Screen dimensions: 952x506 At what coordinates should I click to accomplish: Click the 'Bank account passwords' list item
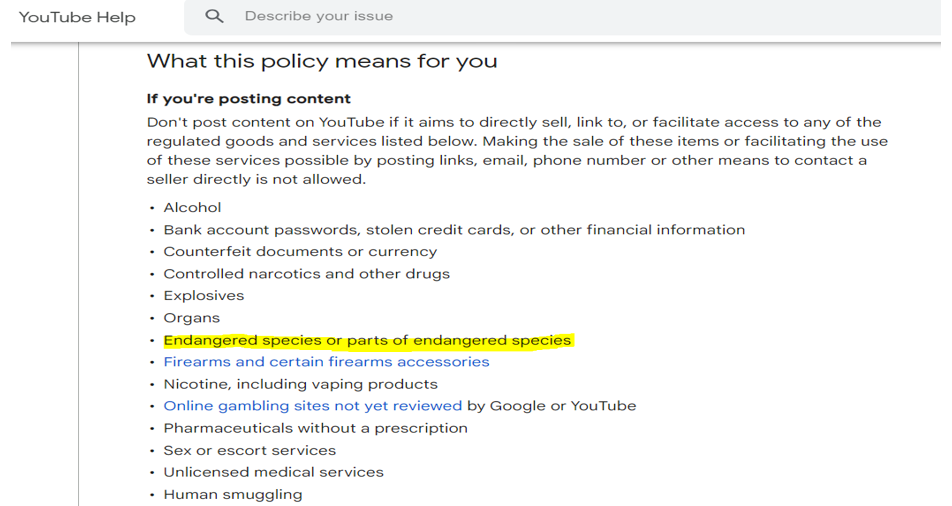point(454,230)
